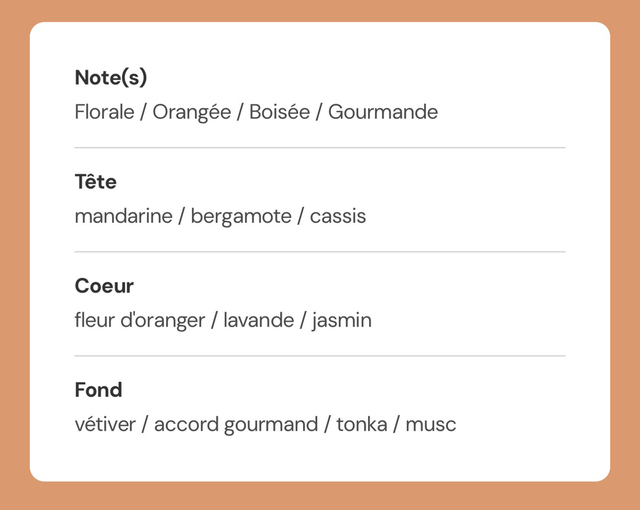Click the Gourmande note text
Viewport: 640px width, 510px height.
pos(383,112)
